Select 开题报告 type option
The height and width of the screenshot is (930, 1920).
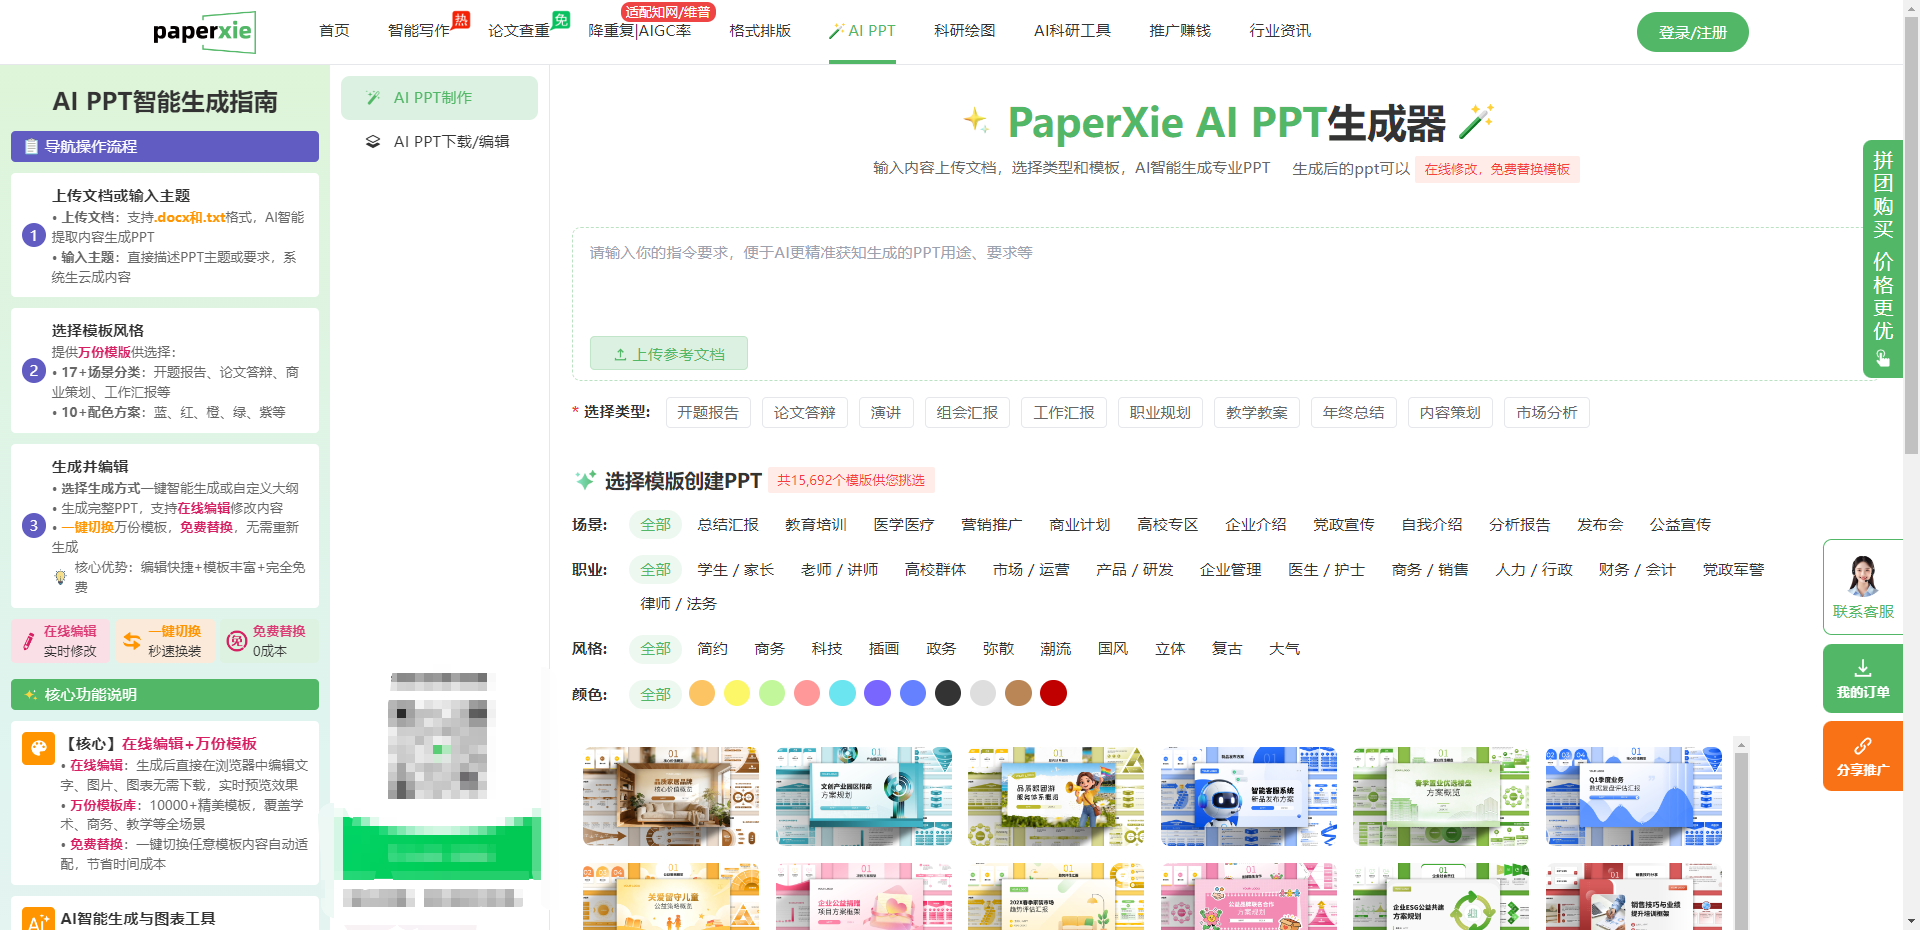pyautogui.click(x=707, y=413)
